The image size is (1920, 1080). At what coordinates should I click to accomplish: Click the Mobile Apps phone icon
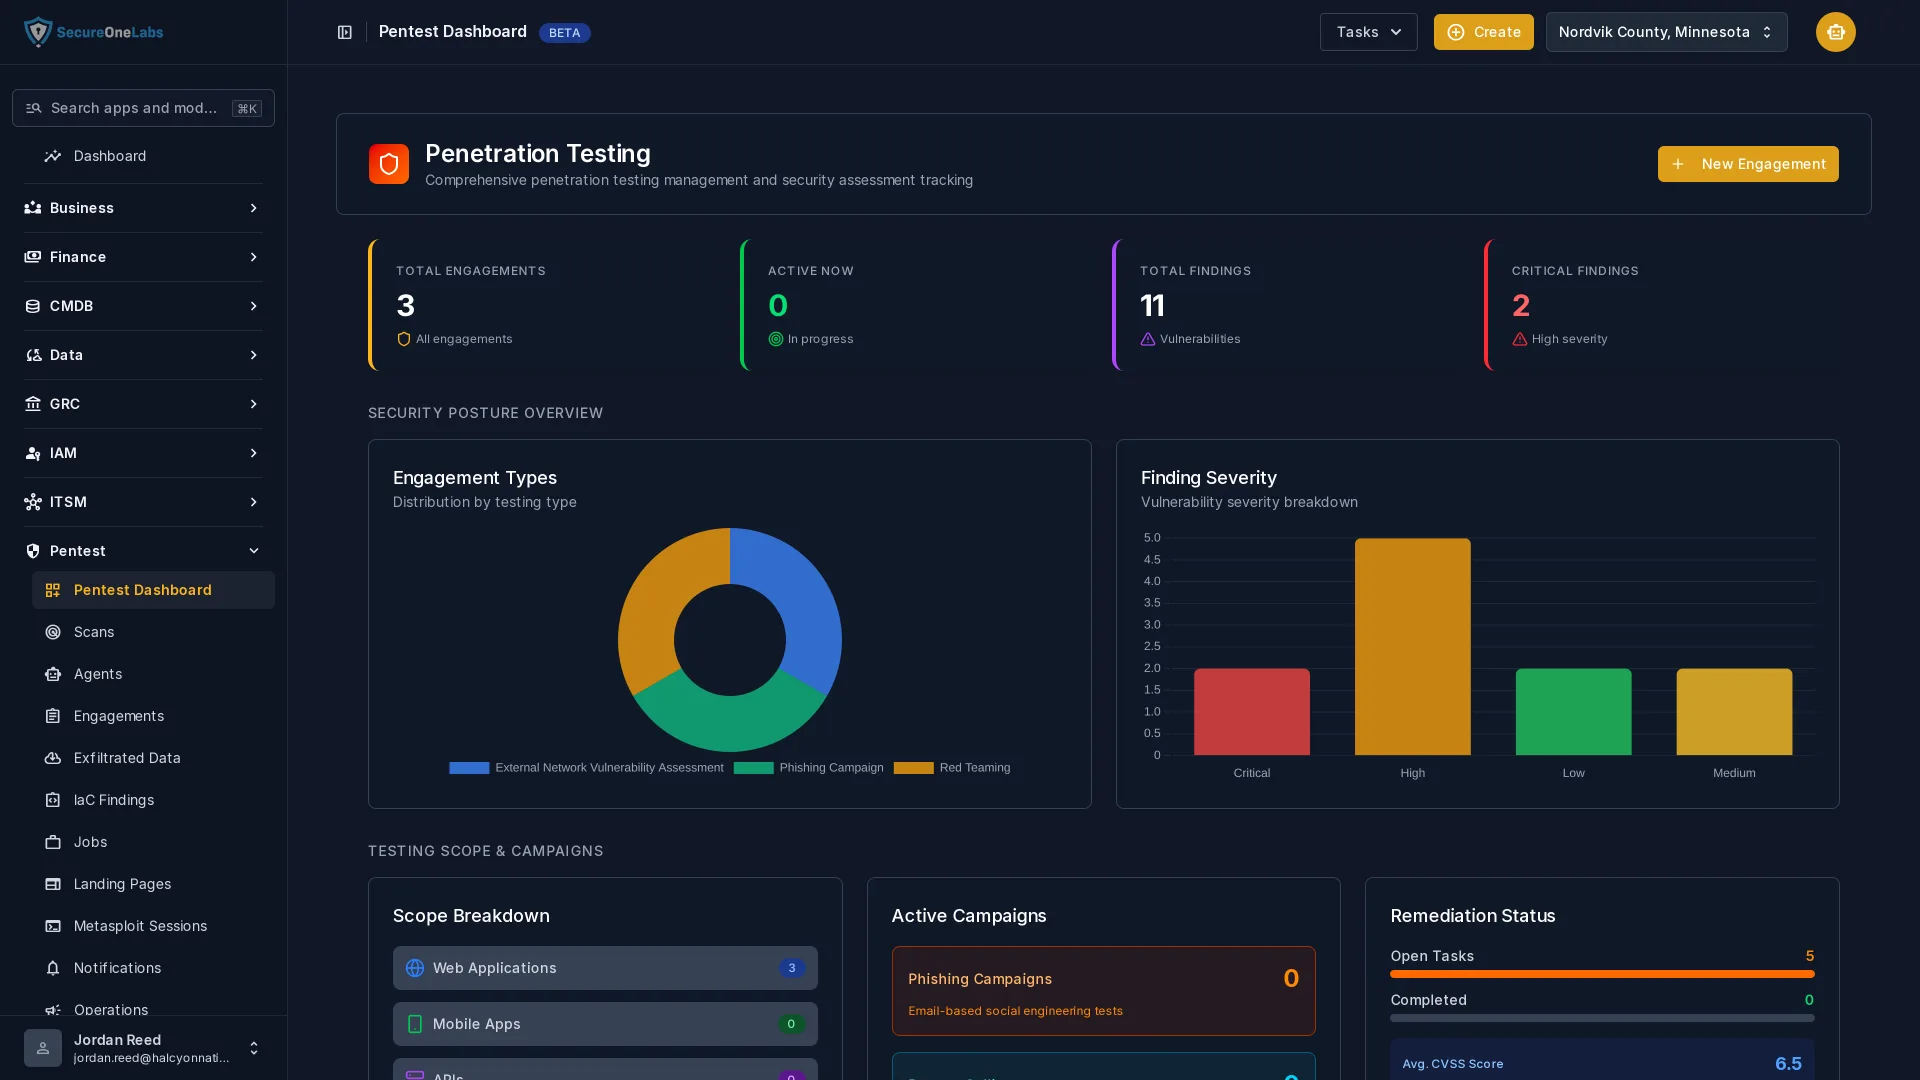[415, 1024]
